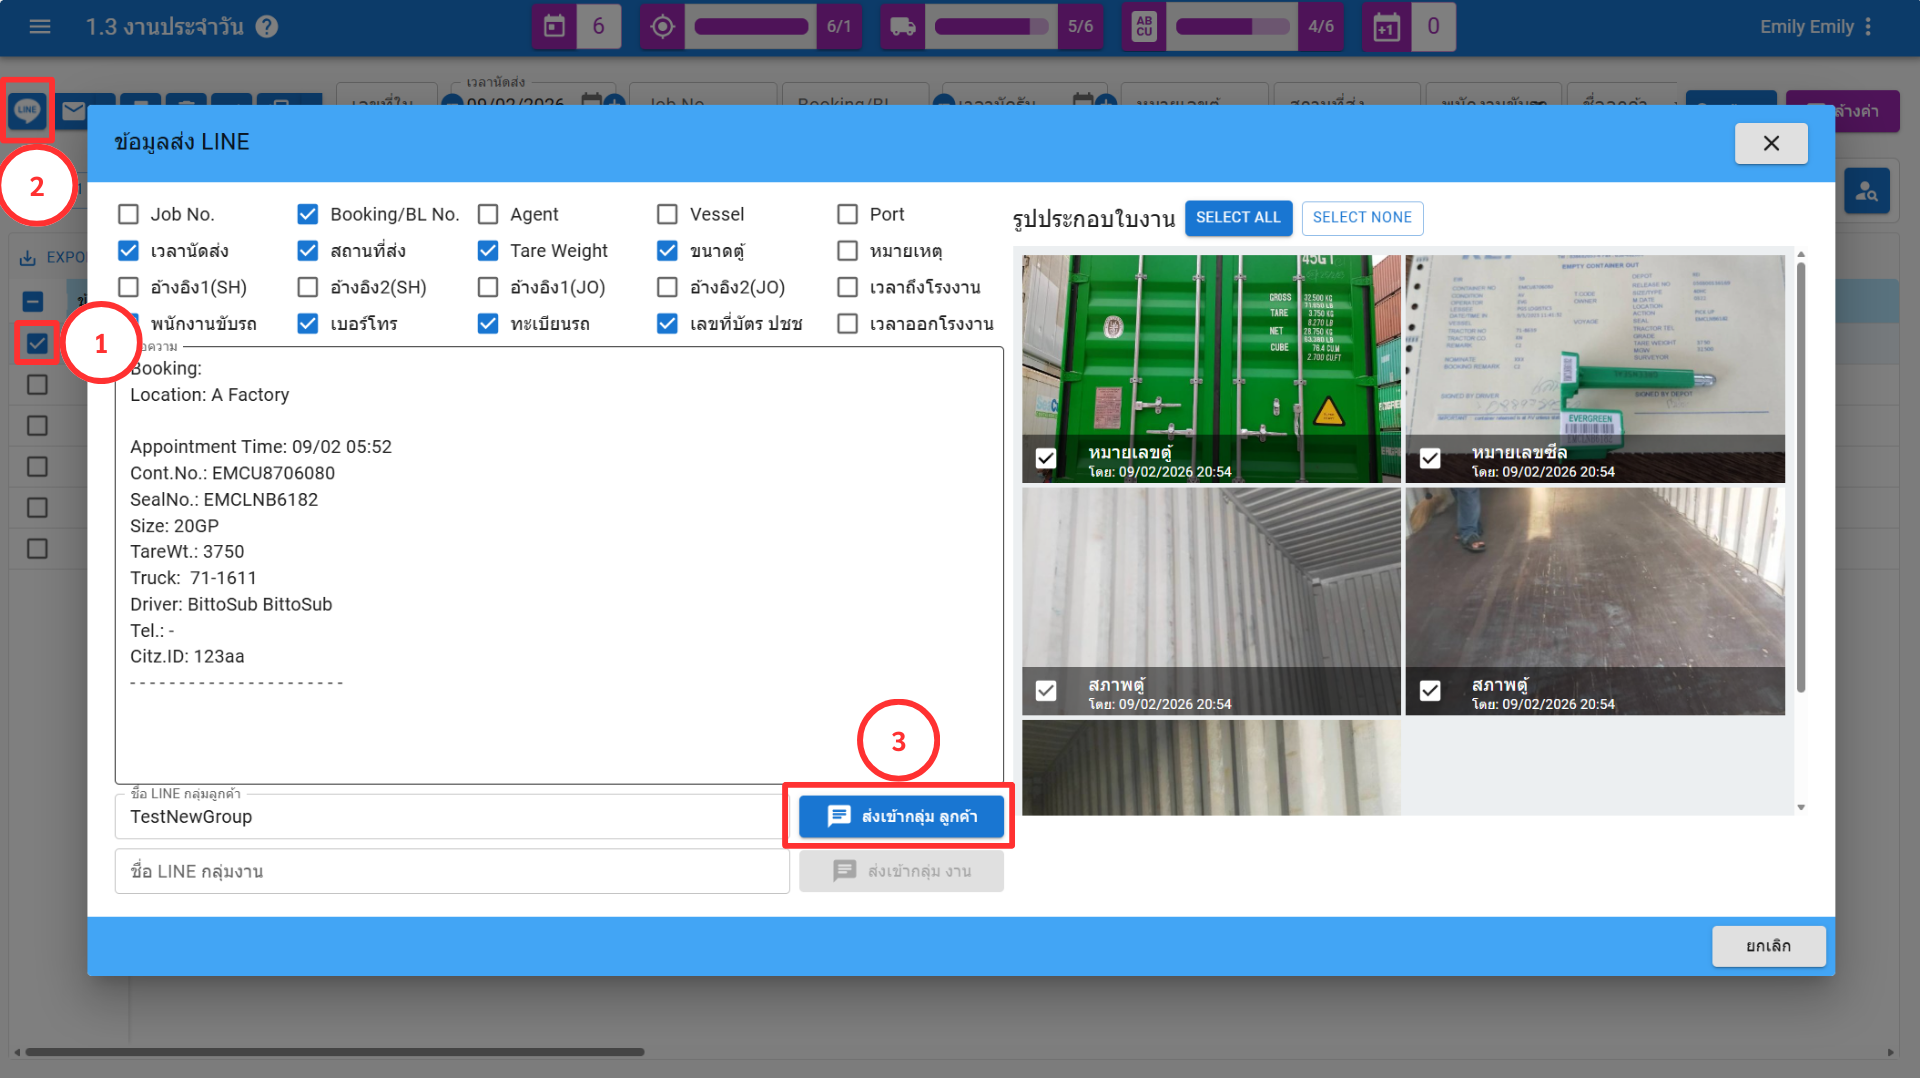This screenshot has width=1920, height=1080.
Task: Click the user search icon
Action: click(x=1866, y=191)
